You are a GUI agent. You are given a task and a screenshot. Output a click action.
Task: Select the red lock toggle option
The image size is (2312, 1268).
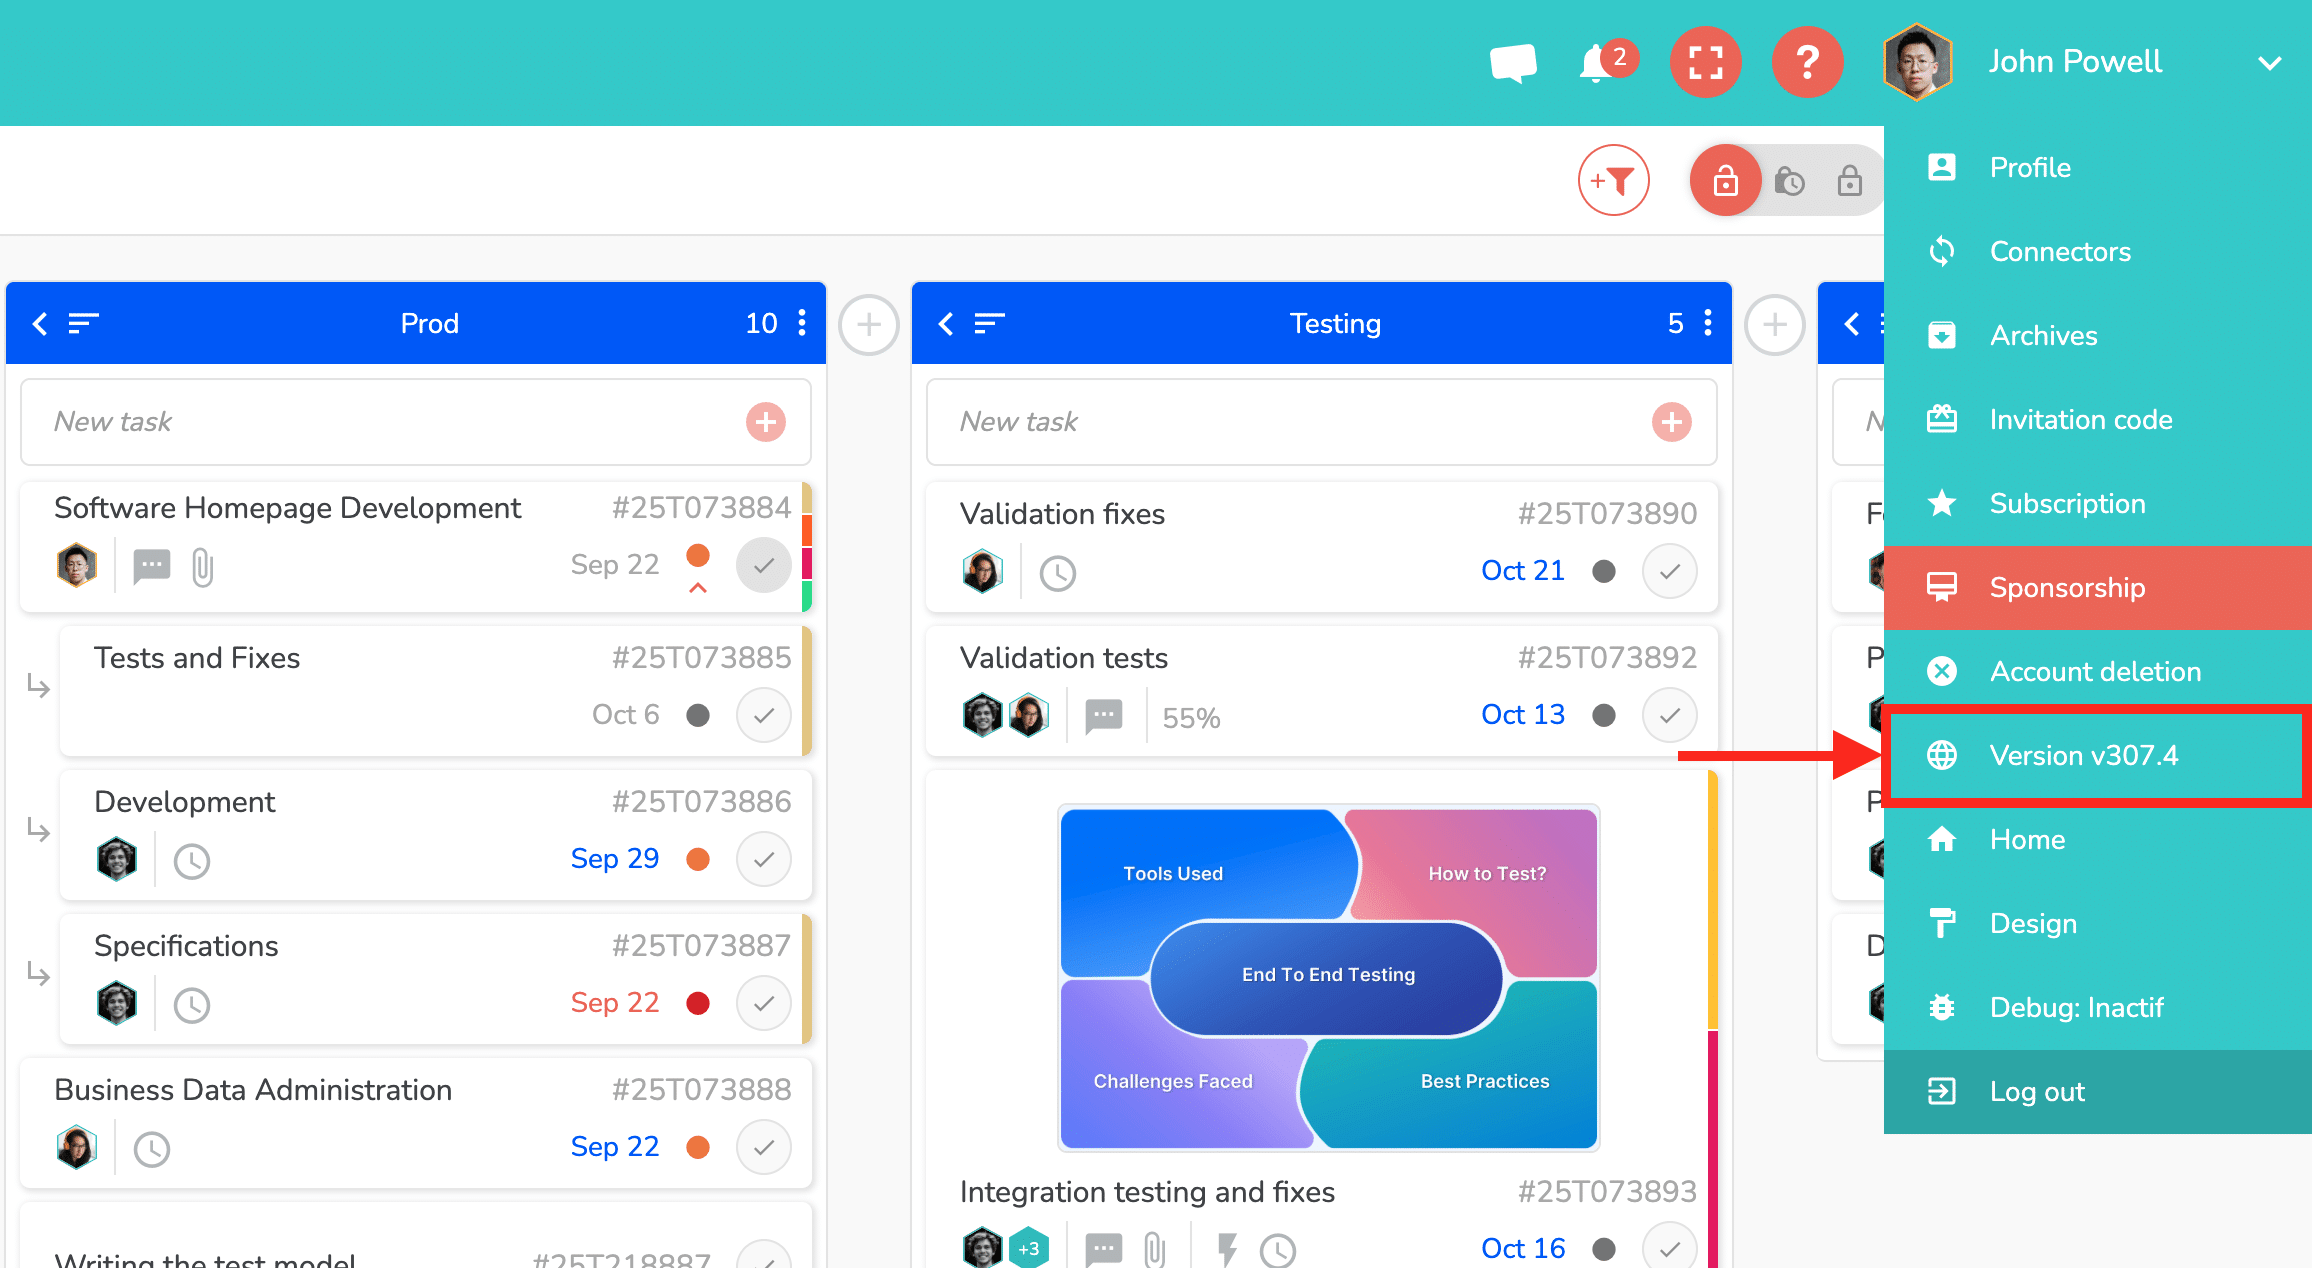point(1725,181)
